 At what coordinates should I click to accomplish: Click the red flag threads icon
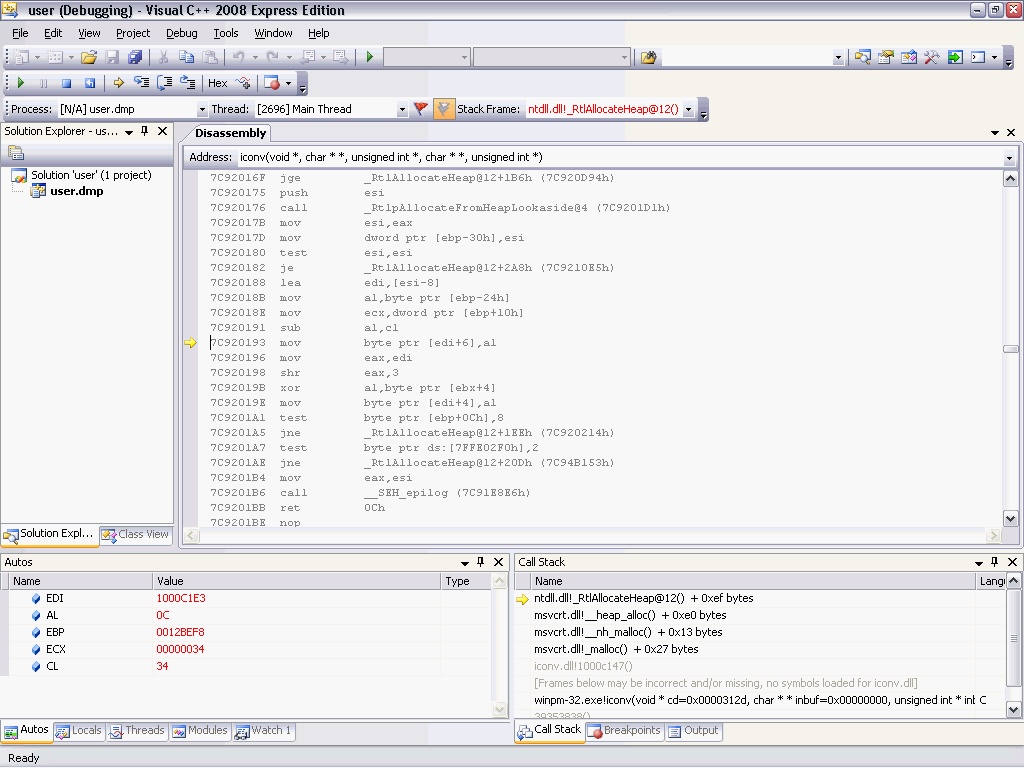point(421,109)
